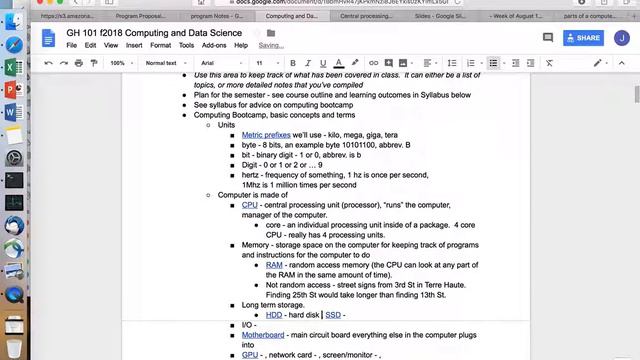Follow the RAM link

[274, 265]
